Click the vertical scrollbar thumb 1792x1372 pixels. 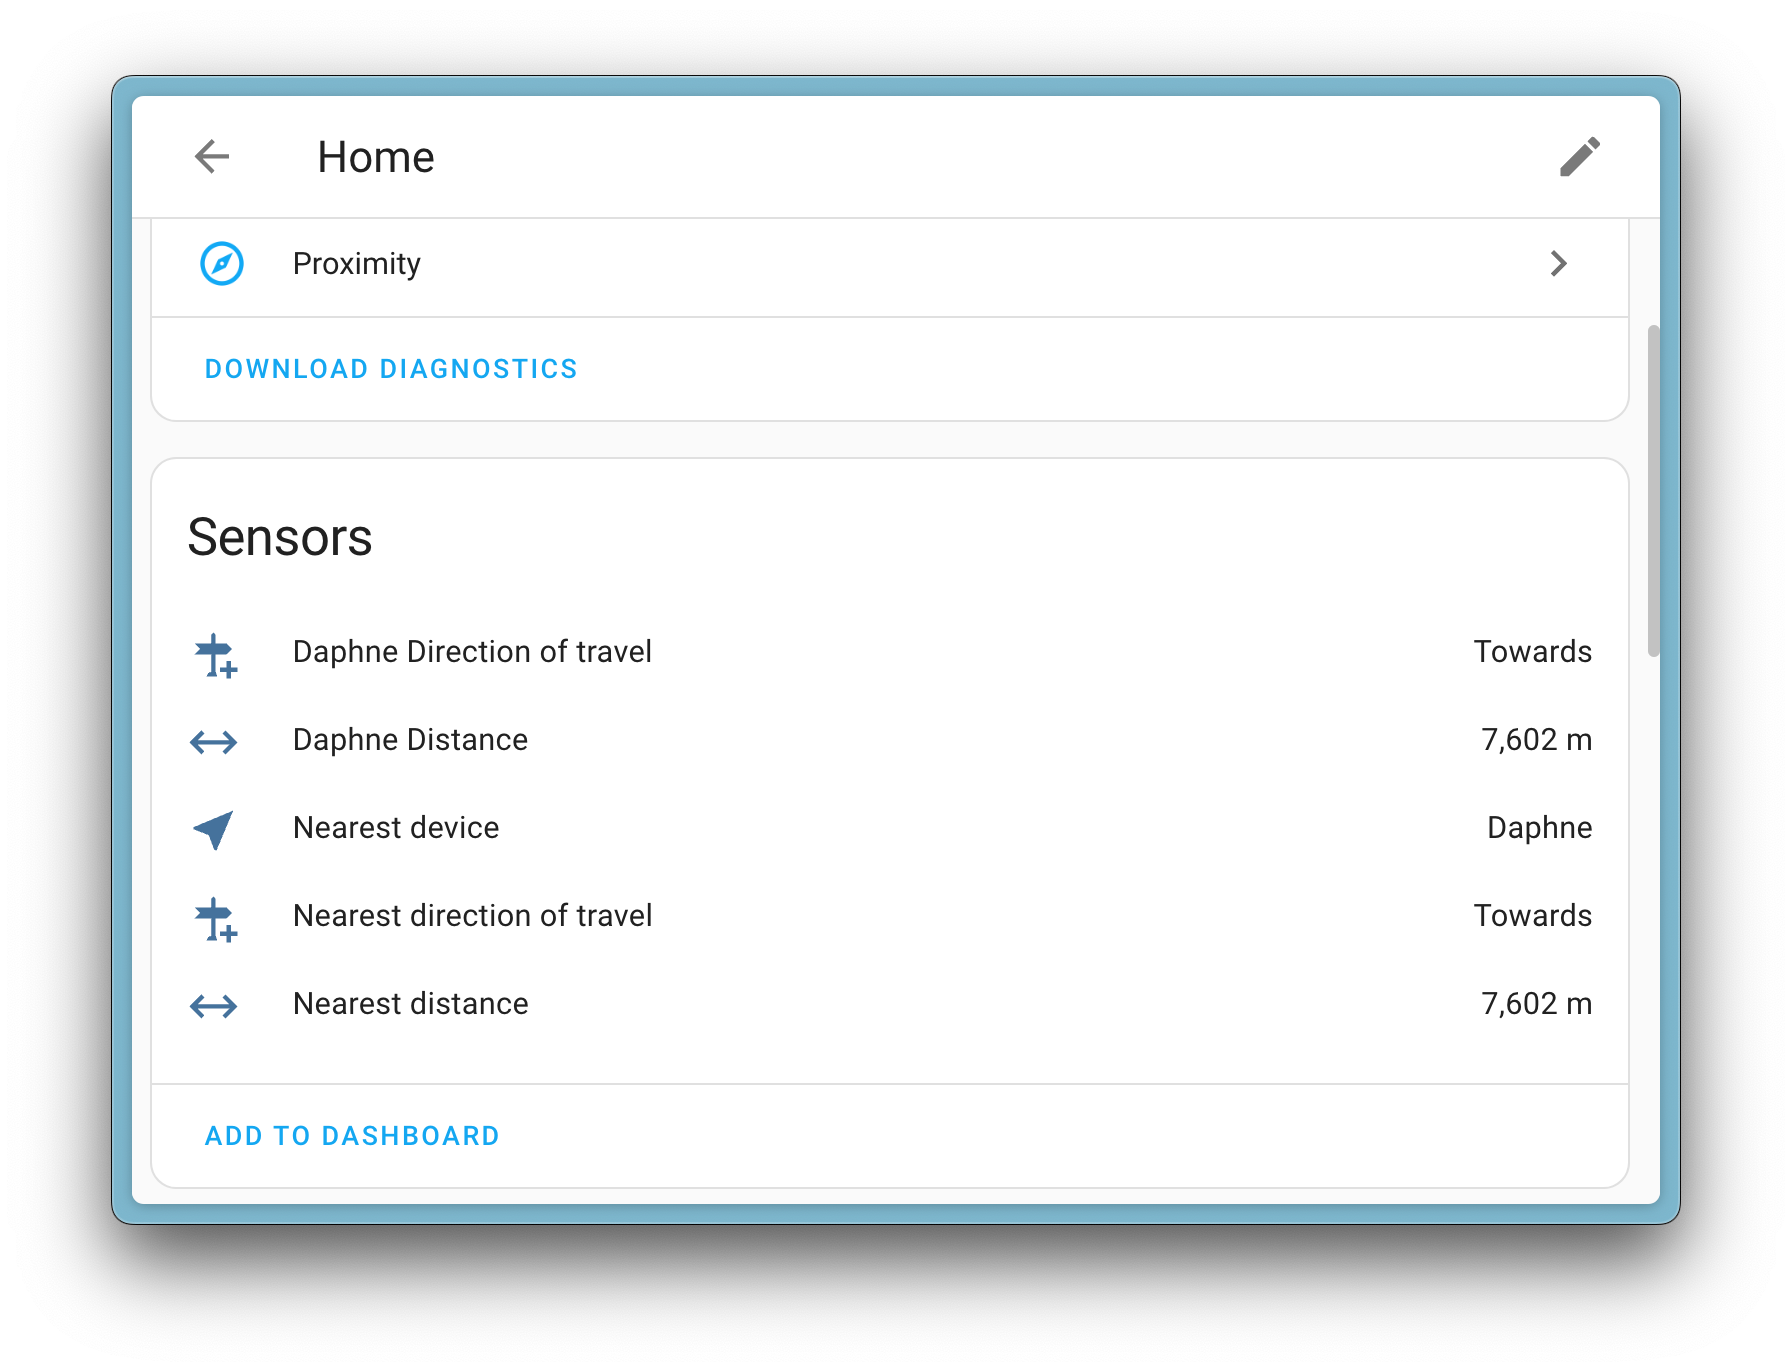point(1653,490)
